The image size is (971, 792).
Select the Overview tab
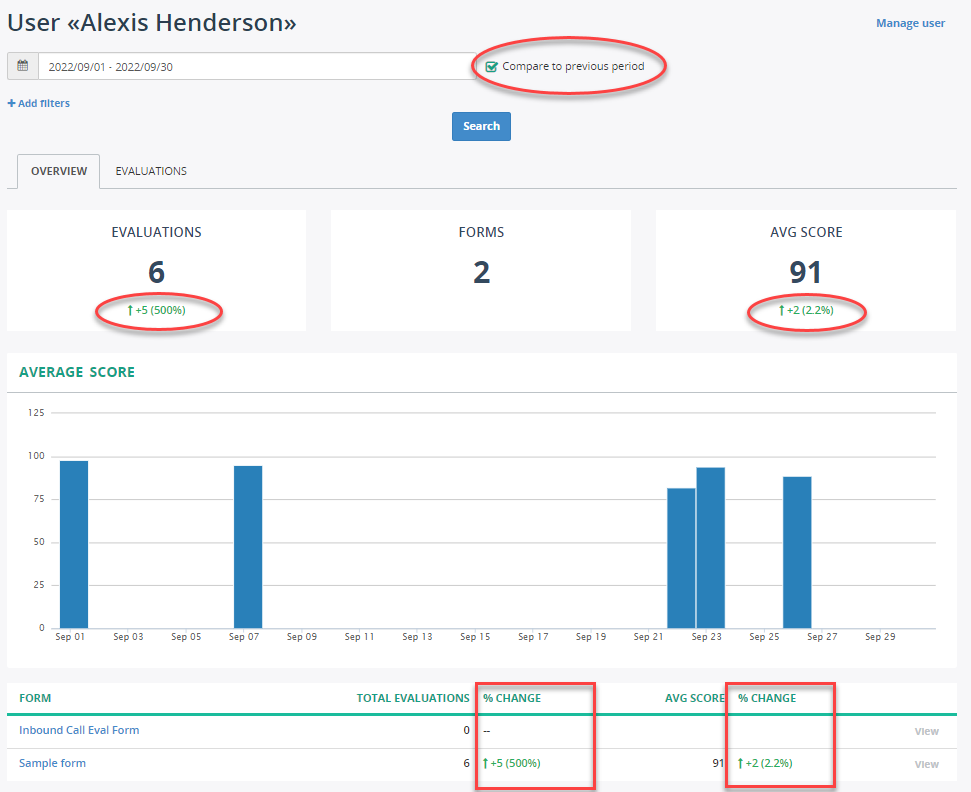(58, 171)
